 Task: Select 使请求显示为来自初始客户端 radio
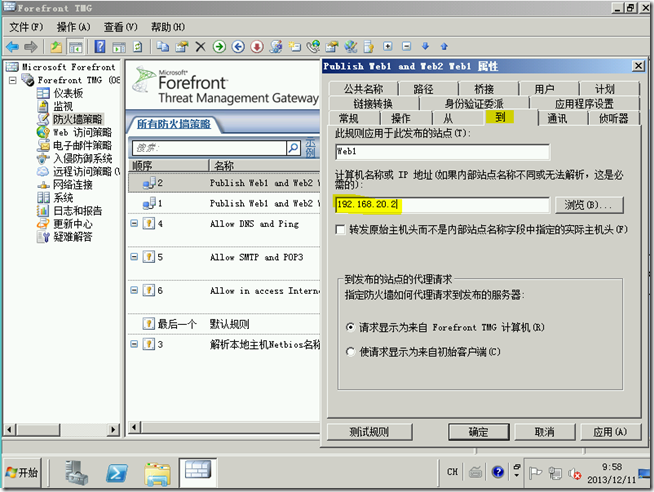coord(350,351)
